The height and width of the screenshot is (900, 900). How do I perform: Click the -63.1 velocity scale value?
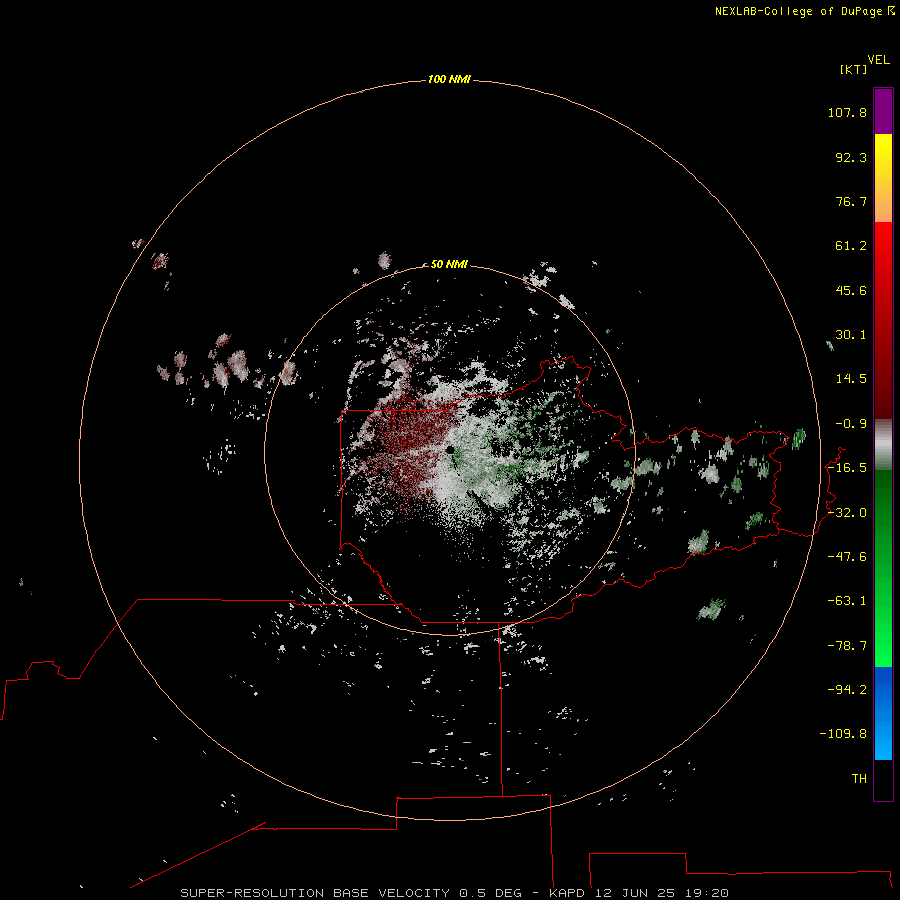point(847,601)
